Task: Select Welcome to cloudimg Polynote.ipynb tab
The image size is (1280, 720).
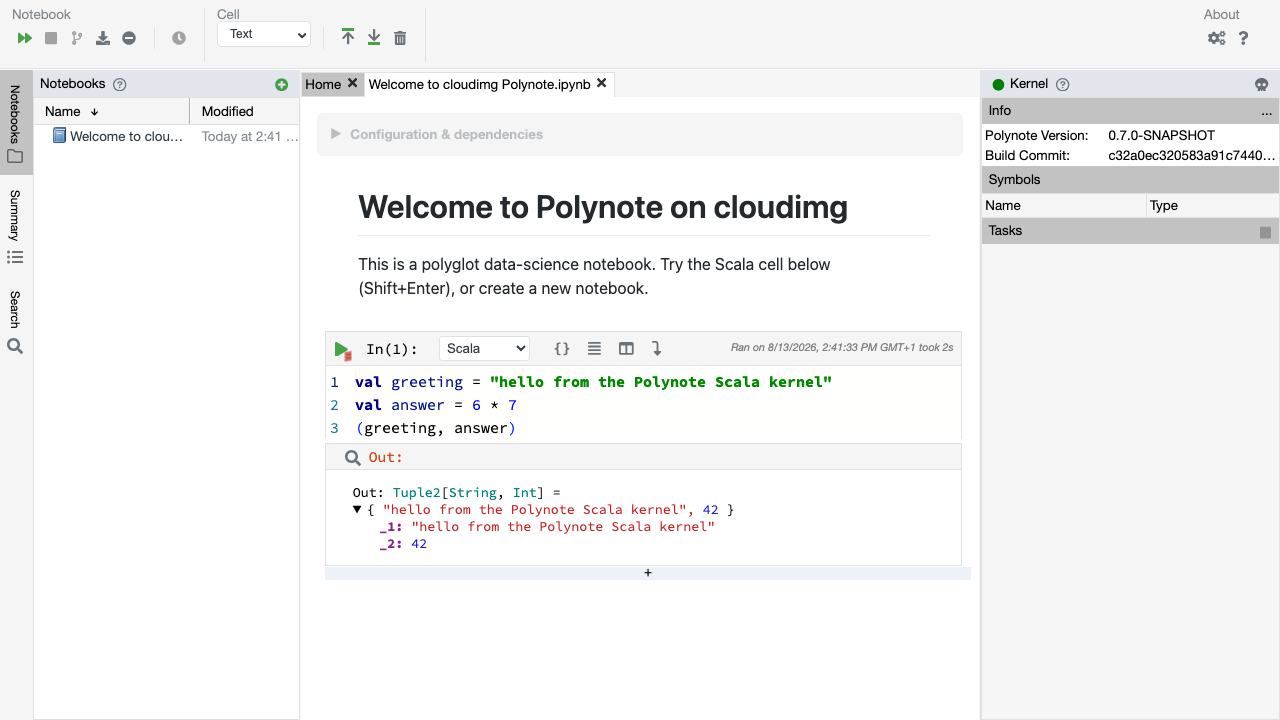Action: [479, 84]
